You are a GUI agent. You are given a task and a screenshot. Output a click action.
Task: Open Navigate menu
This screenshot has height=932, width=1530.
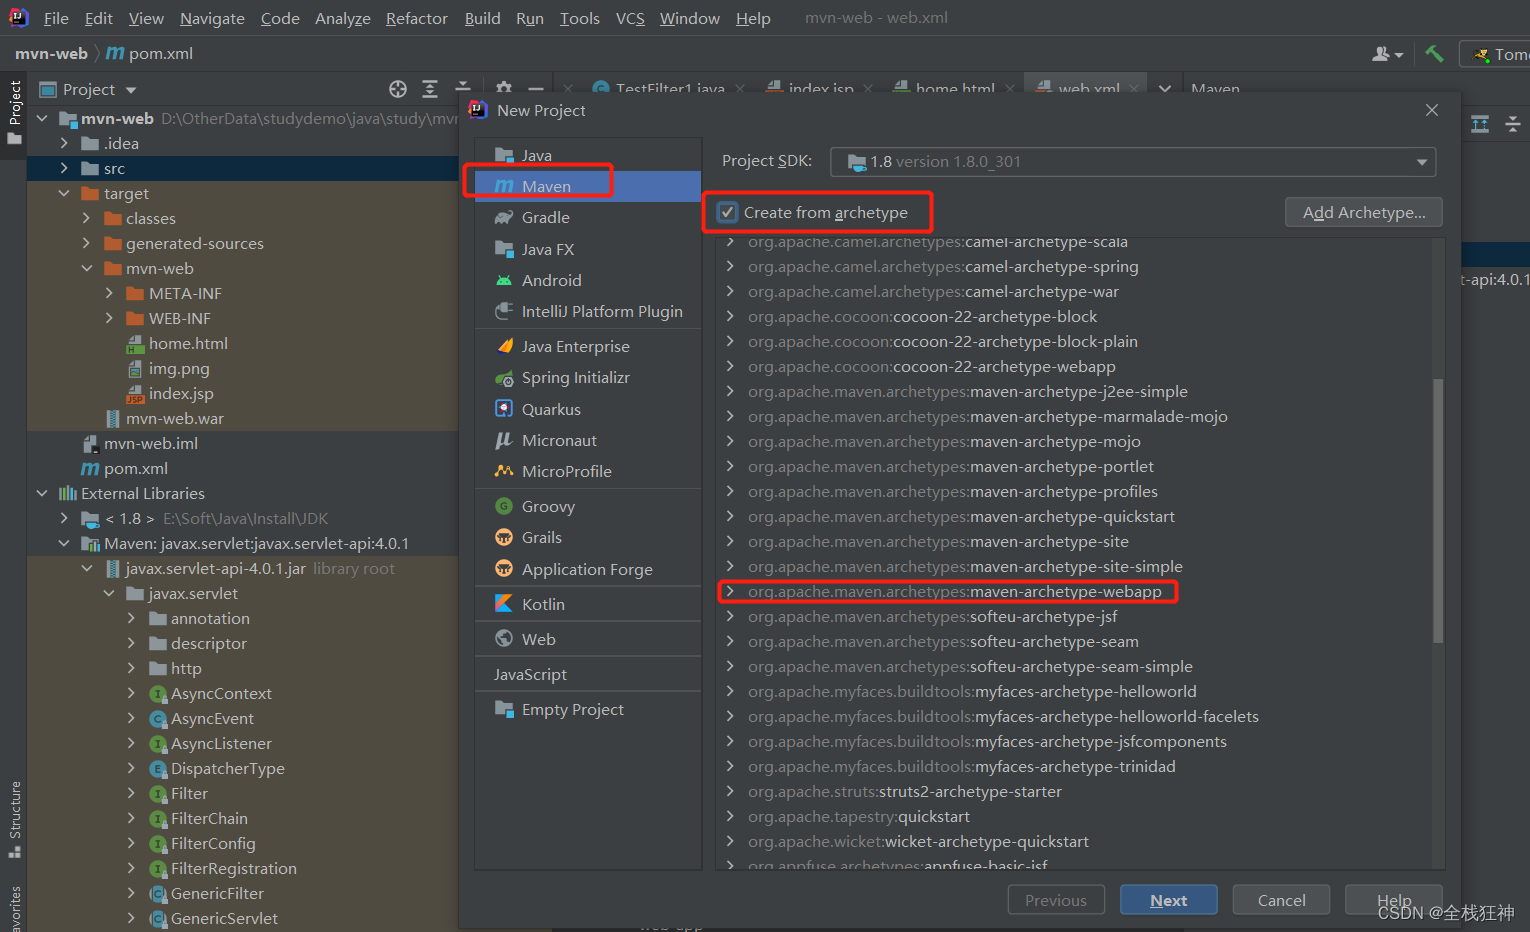(x=212, y=18)
